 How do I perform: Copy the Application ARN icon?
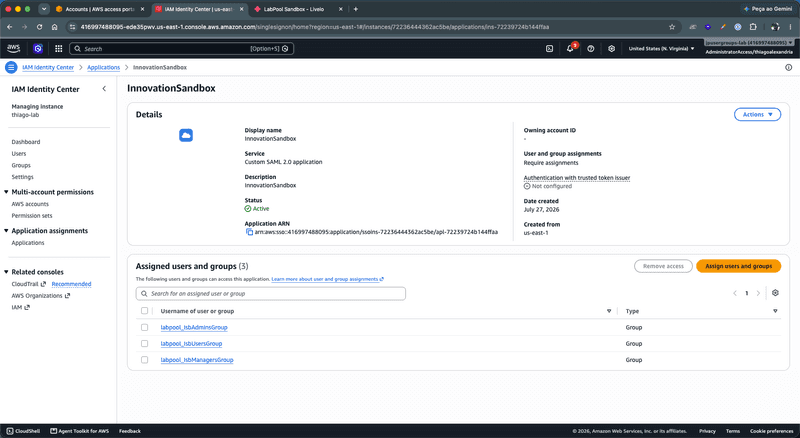pyautogui.click(x=249, y=232)
